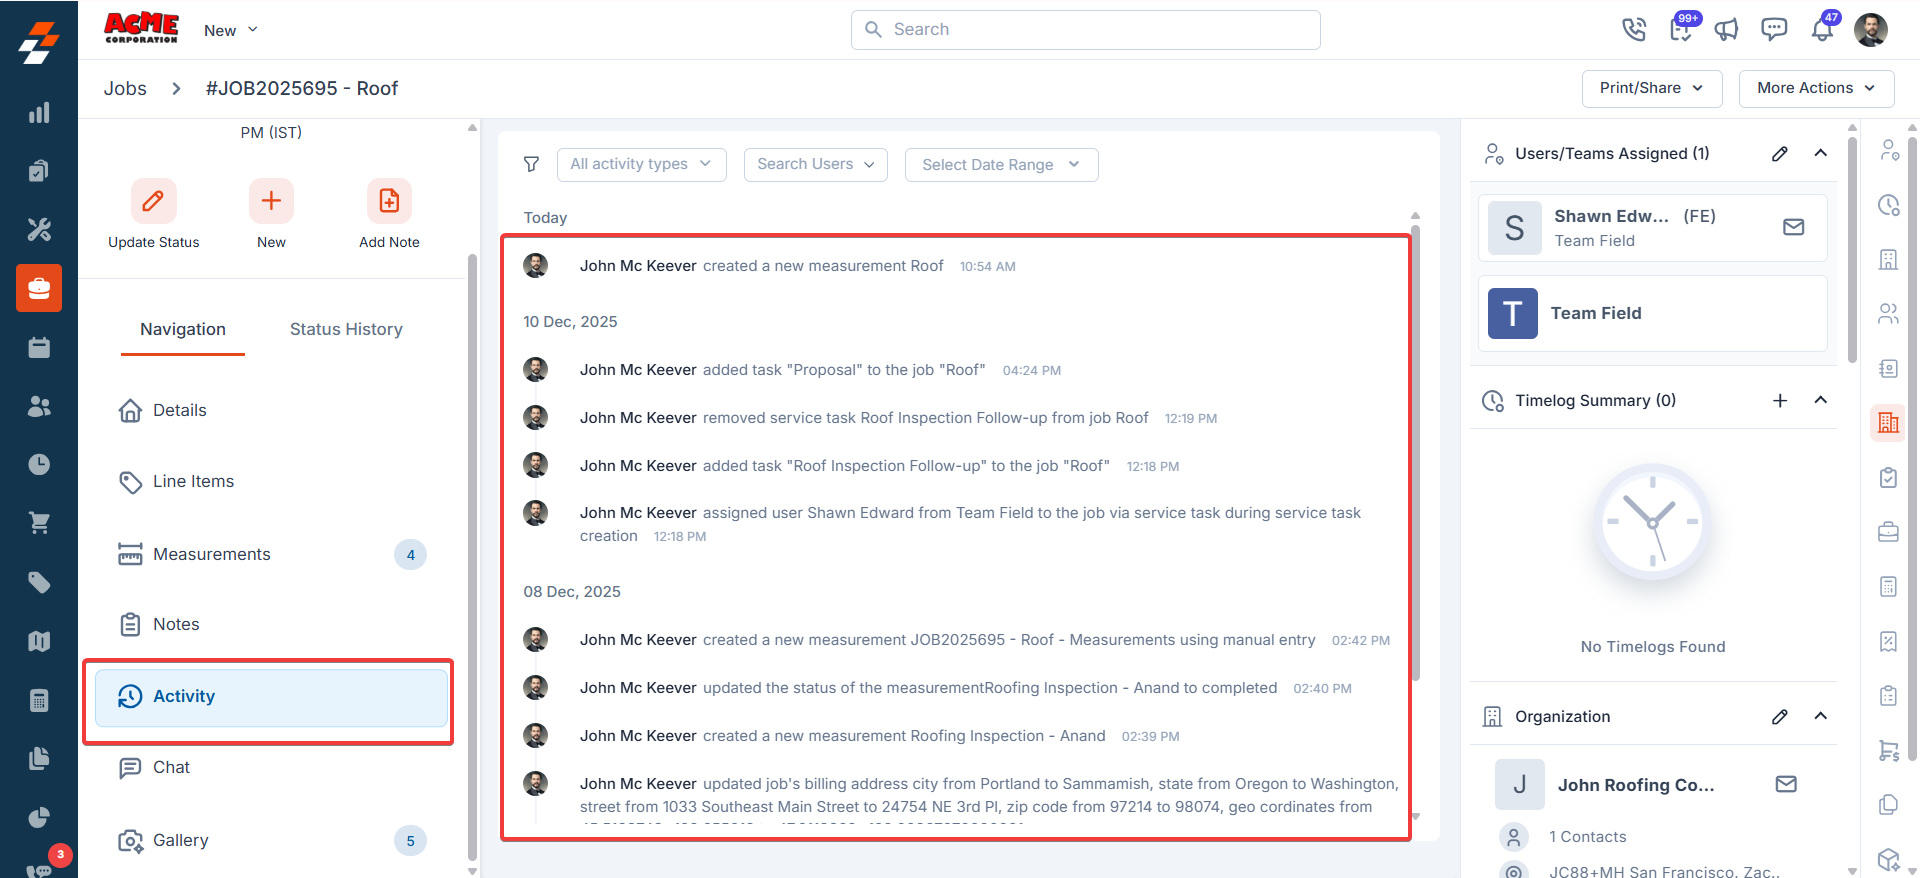The image size is (1920, 878).
Task: Open the map sidebar icon
Action: (x=39, y=641)
